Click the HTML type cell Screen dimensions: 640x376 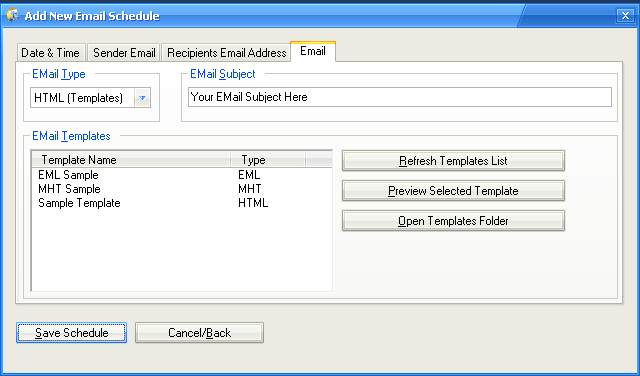[253, 203]
